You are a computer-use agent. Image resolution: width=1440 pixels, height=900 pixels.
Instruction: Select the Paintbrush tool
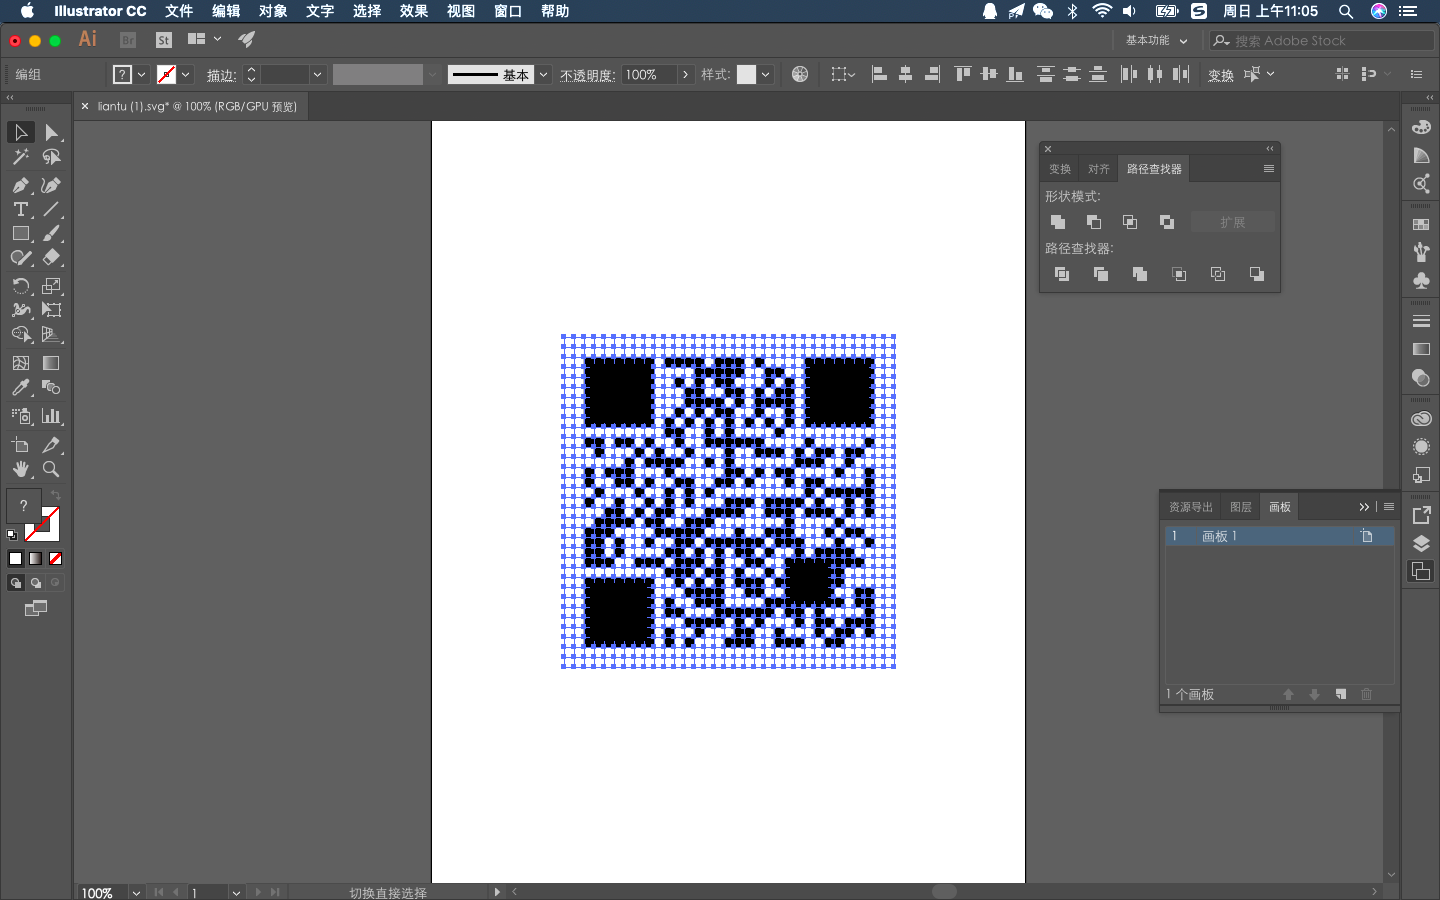[x=51, y=233]
